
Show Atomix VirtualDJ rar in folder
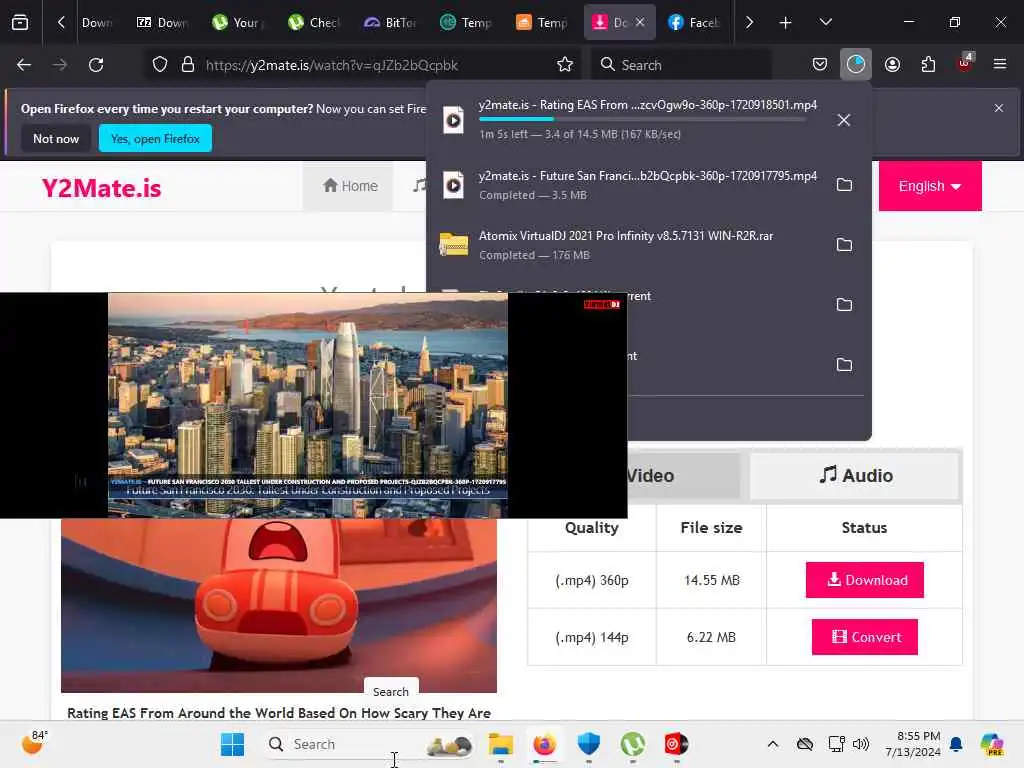click(x=844, y=245)
